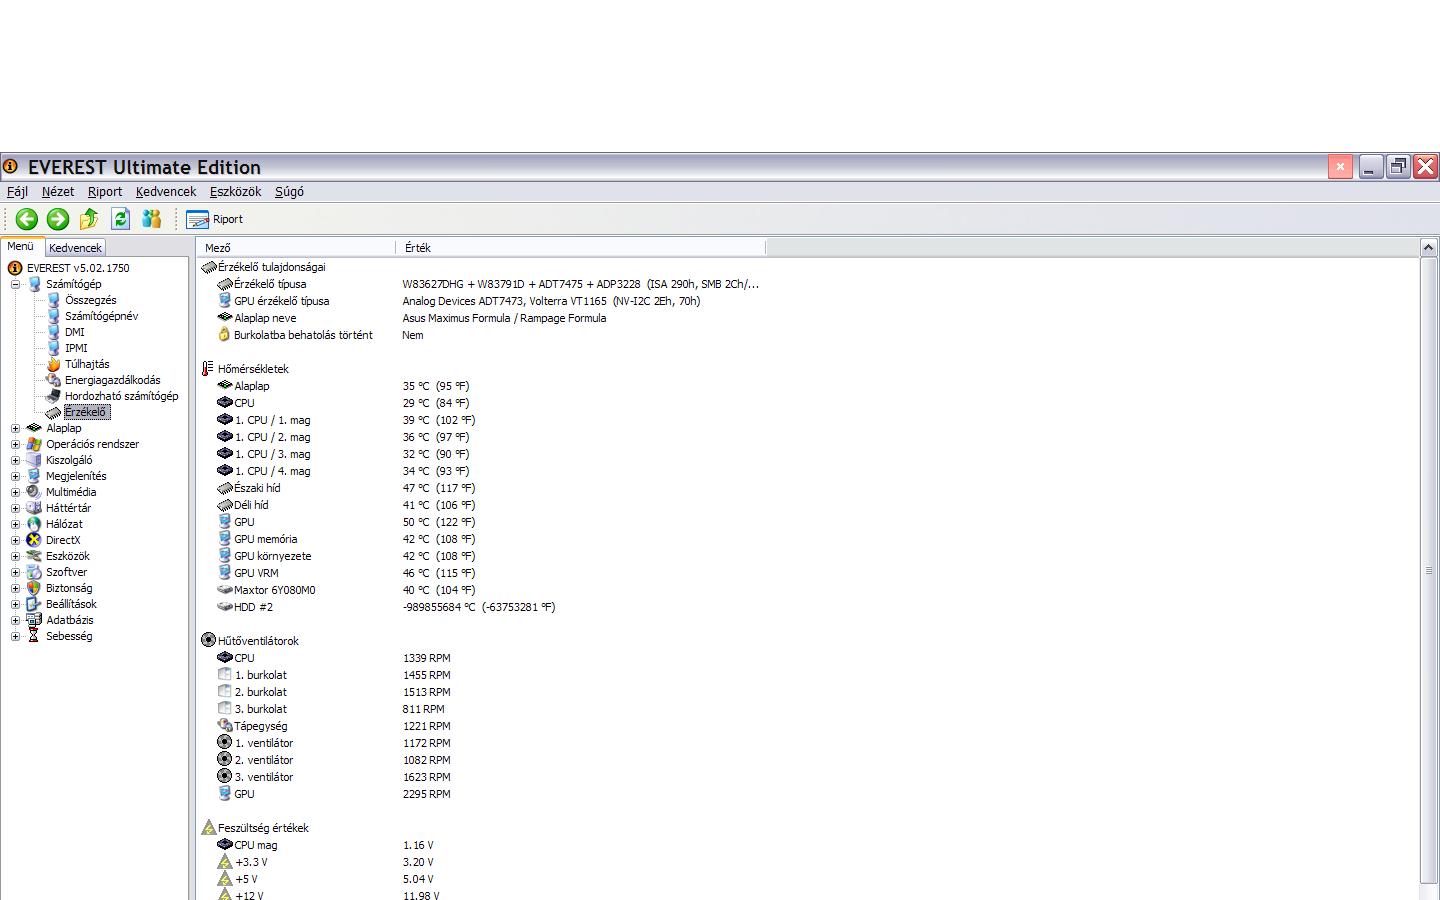
Task: Select the DMI tree item
Action: point(75,332)
